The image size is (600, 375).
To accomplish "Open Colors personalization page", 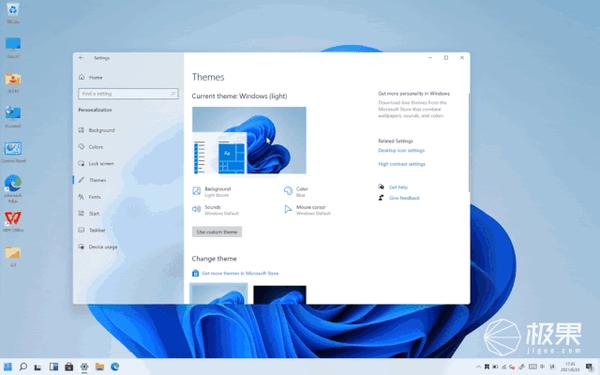I will 91,147.
